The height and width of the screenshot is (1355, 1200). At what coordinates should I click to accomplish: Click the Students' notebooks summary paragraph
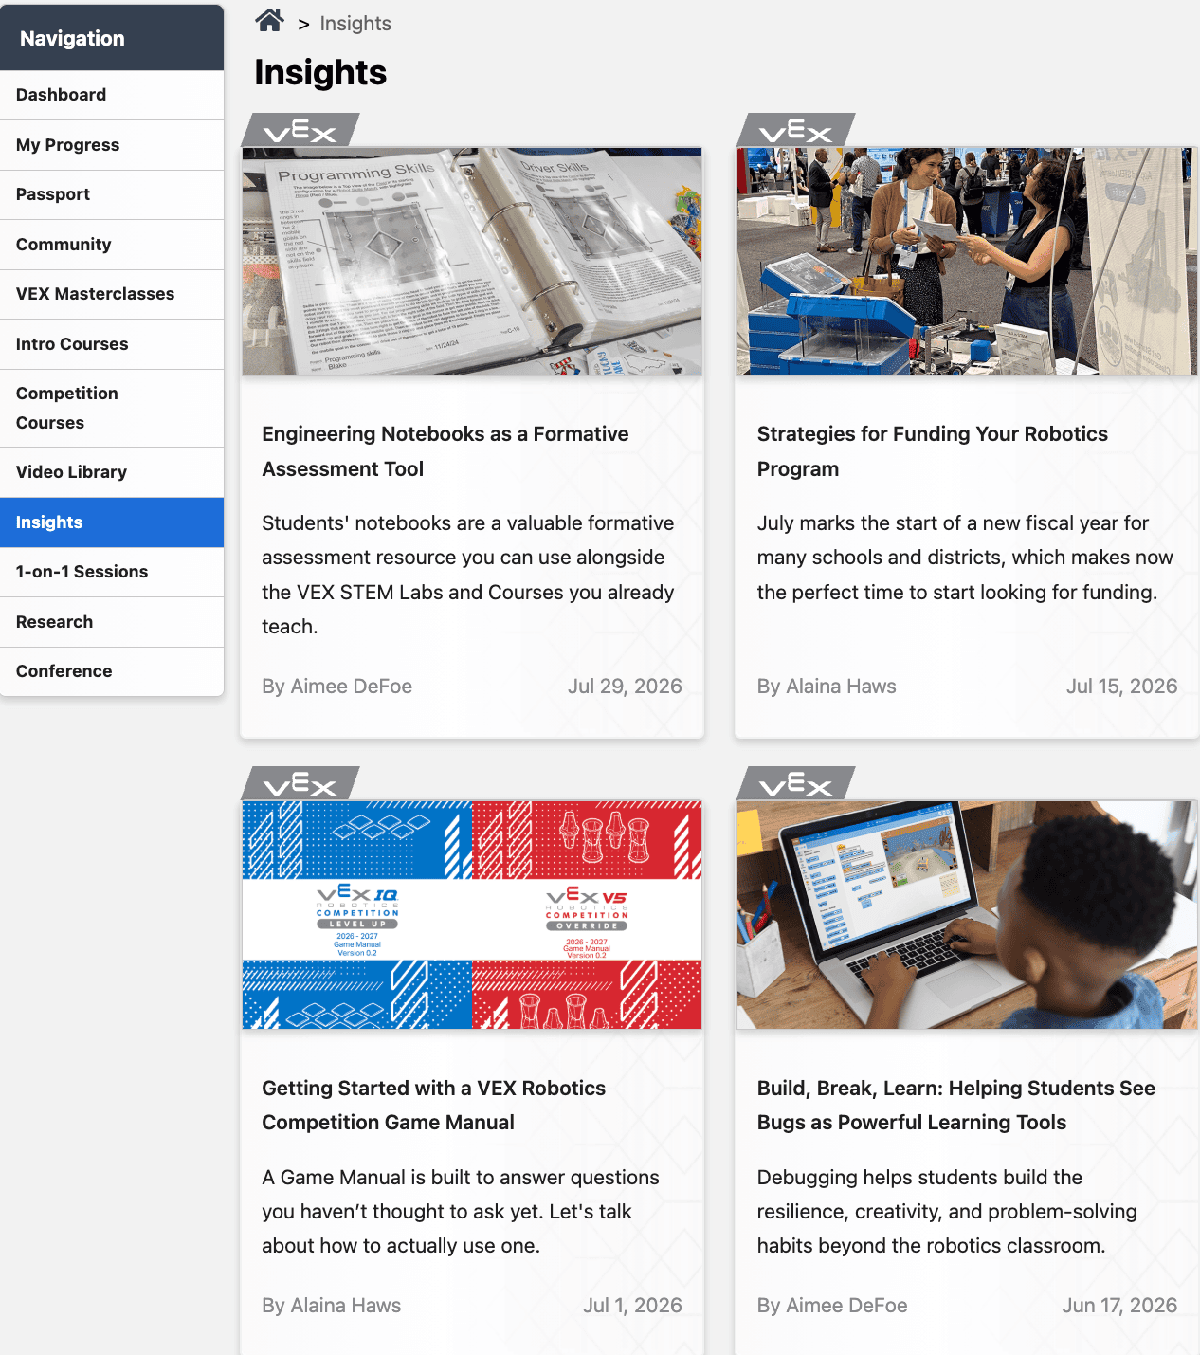click(468, 574)
